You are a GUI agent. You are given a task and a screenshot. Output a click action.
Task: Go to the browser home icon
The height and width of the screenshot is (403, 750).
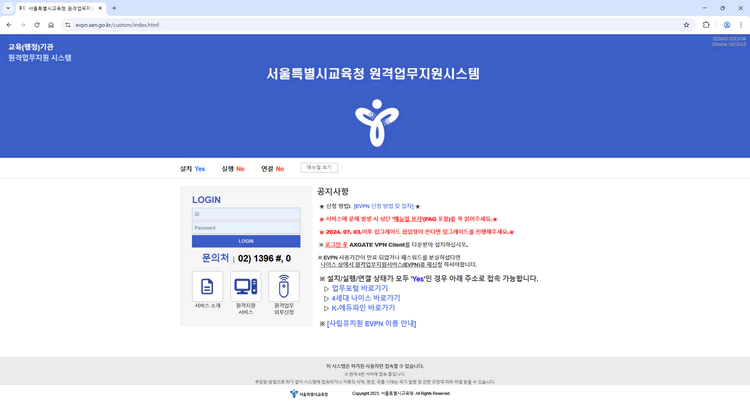(51, 25)
